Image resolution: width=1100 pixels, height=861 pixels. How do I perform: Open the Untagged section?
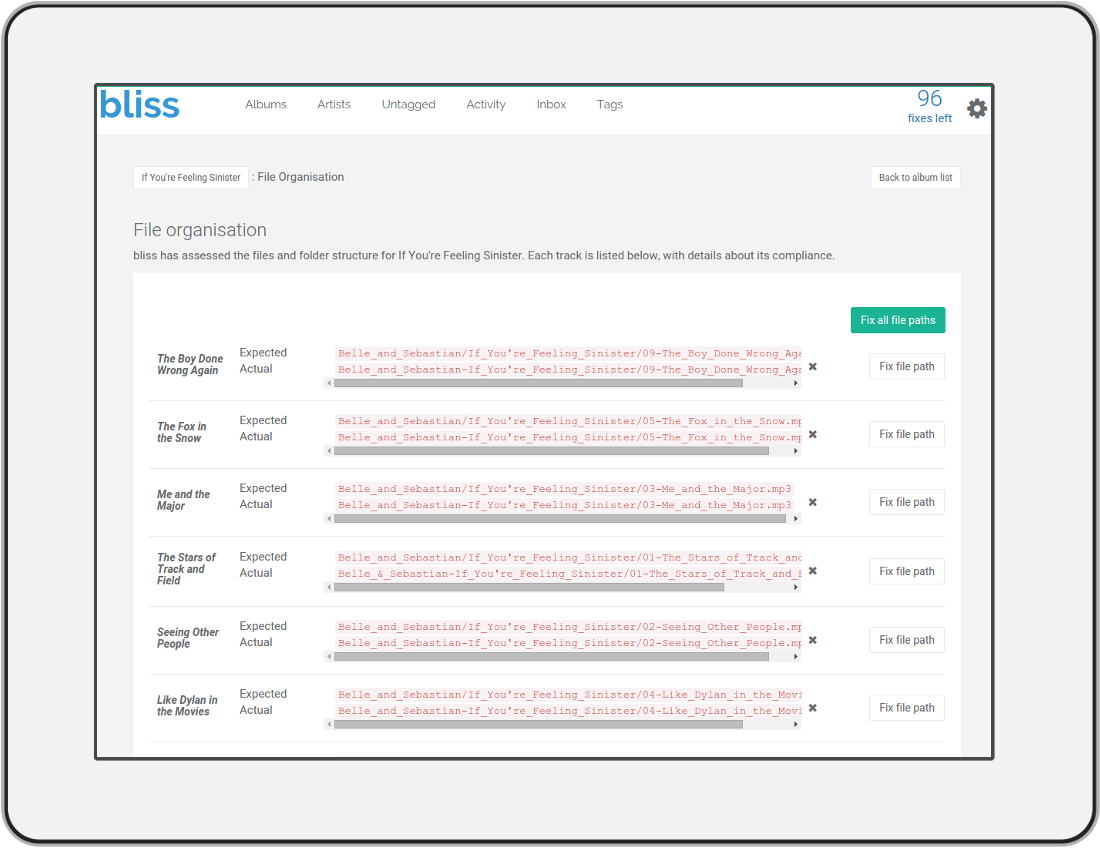coord(408,105)
